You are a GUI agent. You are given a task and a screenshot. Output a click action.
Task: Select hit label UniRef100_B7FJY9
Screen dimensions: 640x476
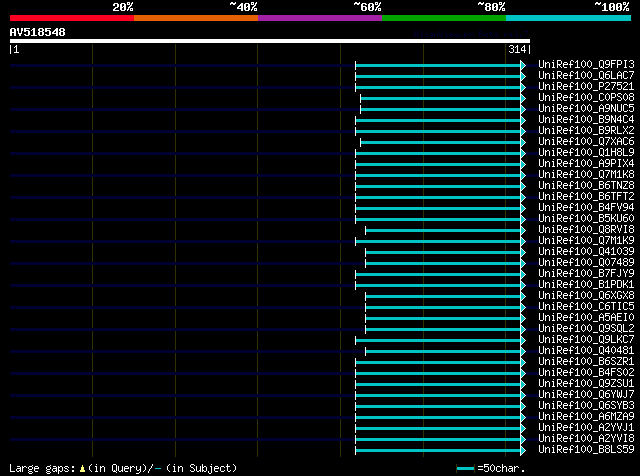pos(586,274)
